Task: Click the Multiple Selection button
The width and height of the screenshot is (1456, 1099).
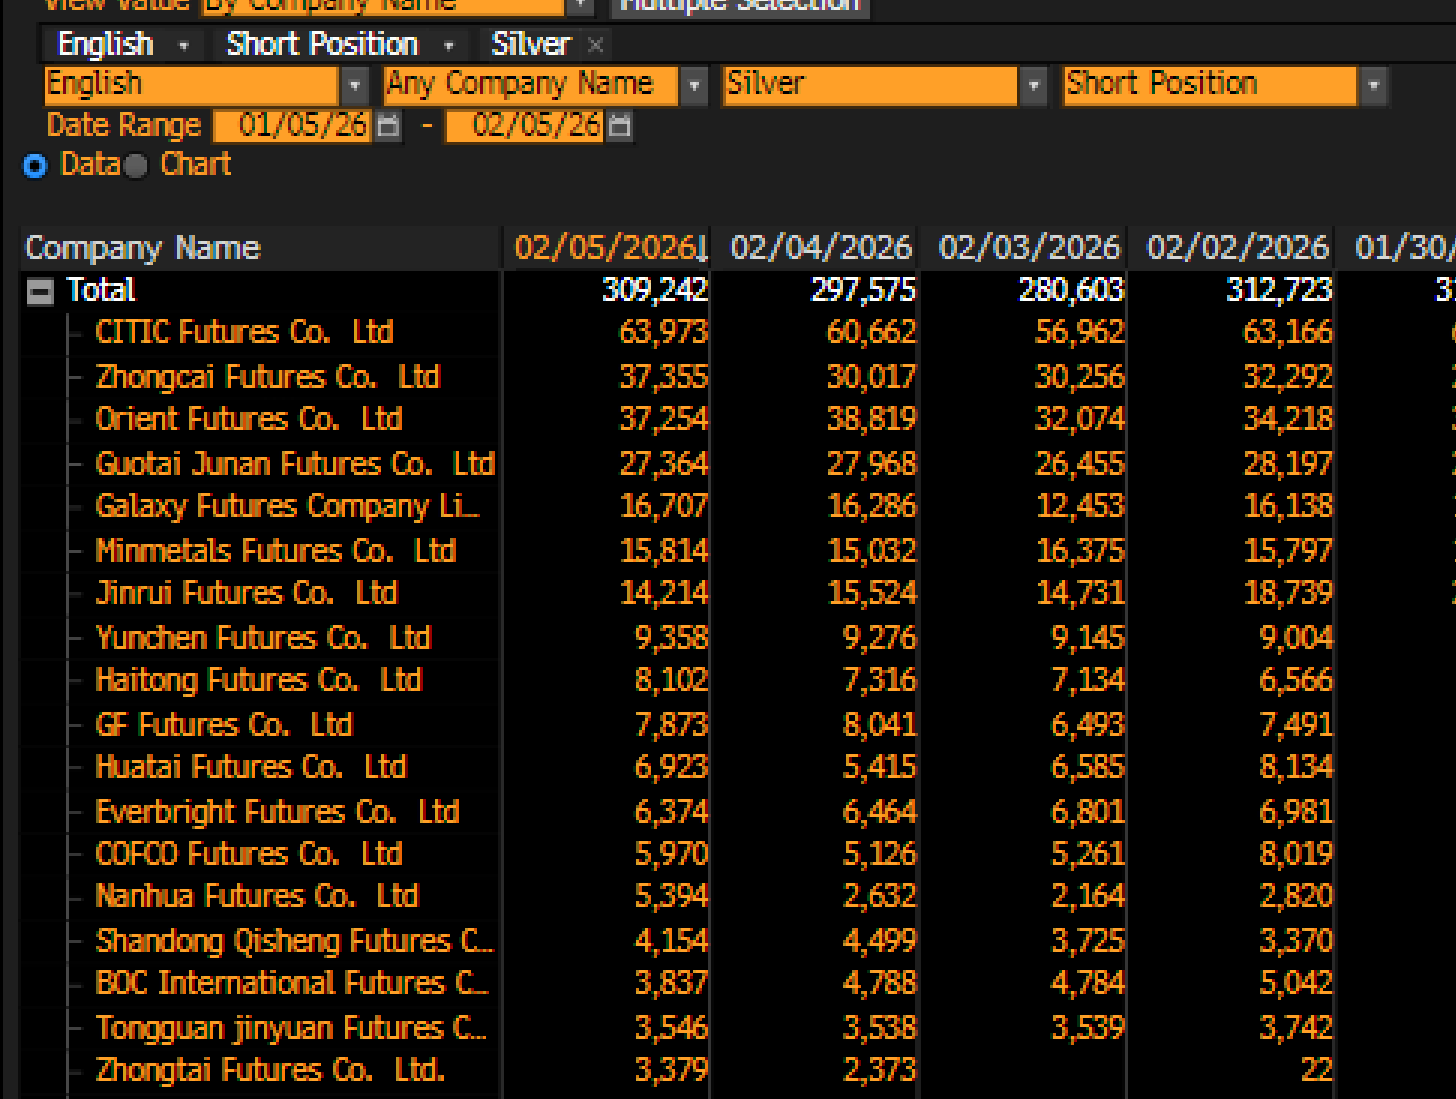Action: pos(740,6)
